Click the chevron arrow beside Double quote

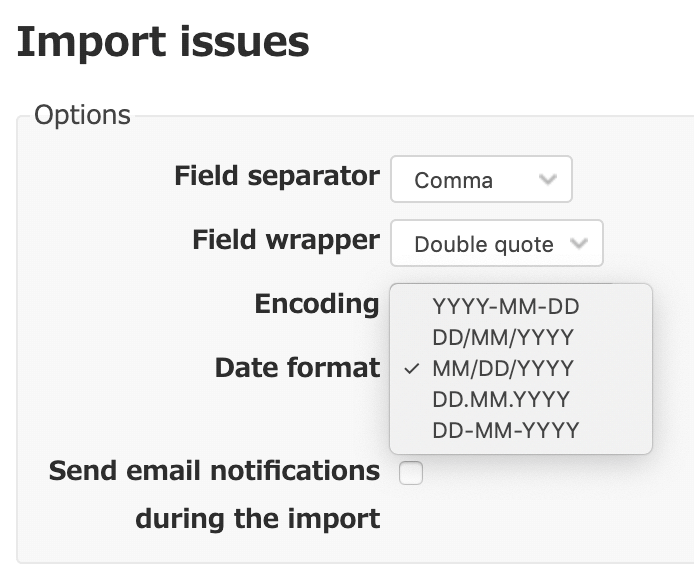[578, 243]
